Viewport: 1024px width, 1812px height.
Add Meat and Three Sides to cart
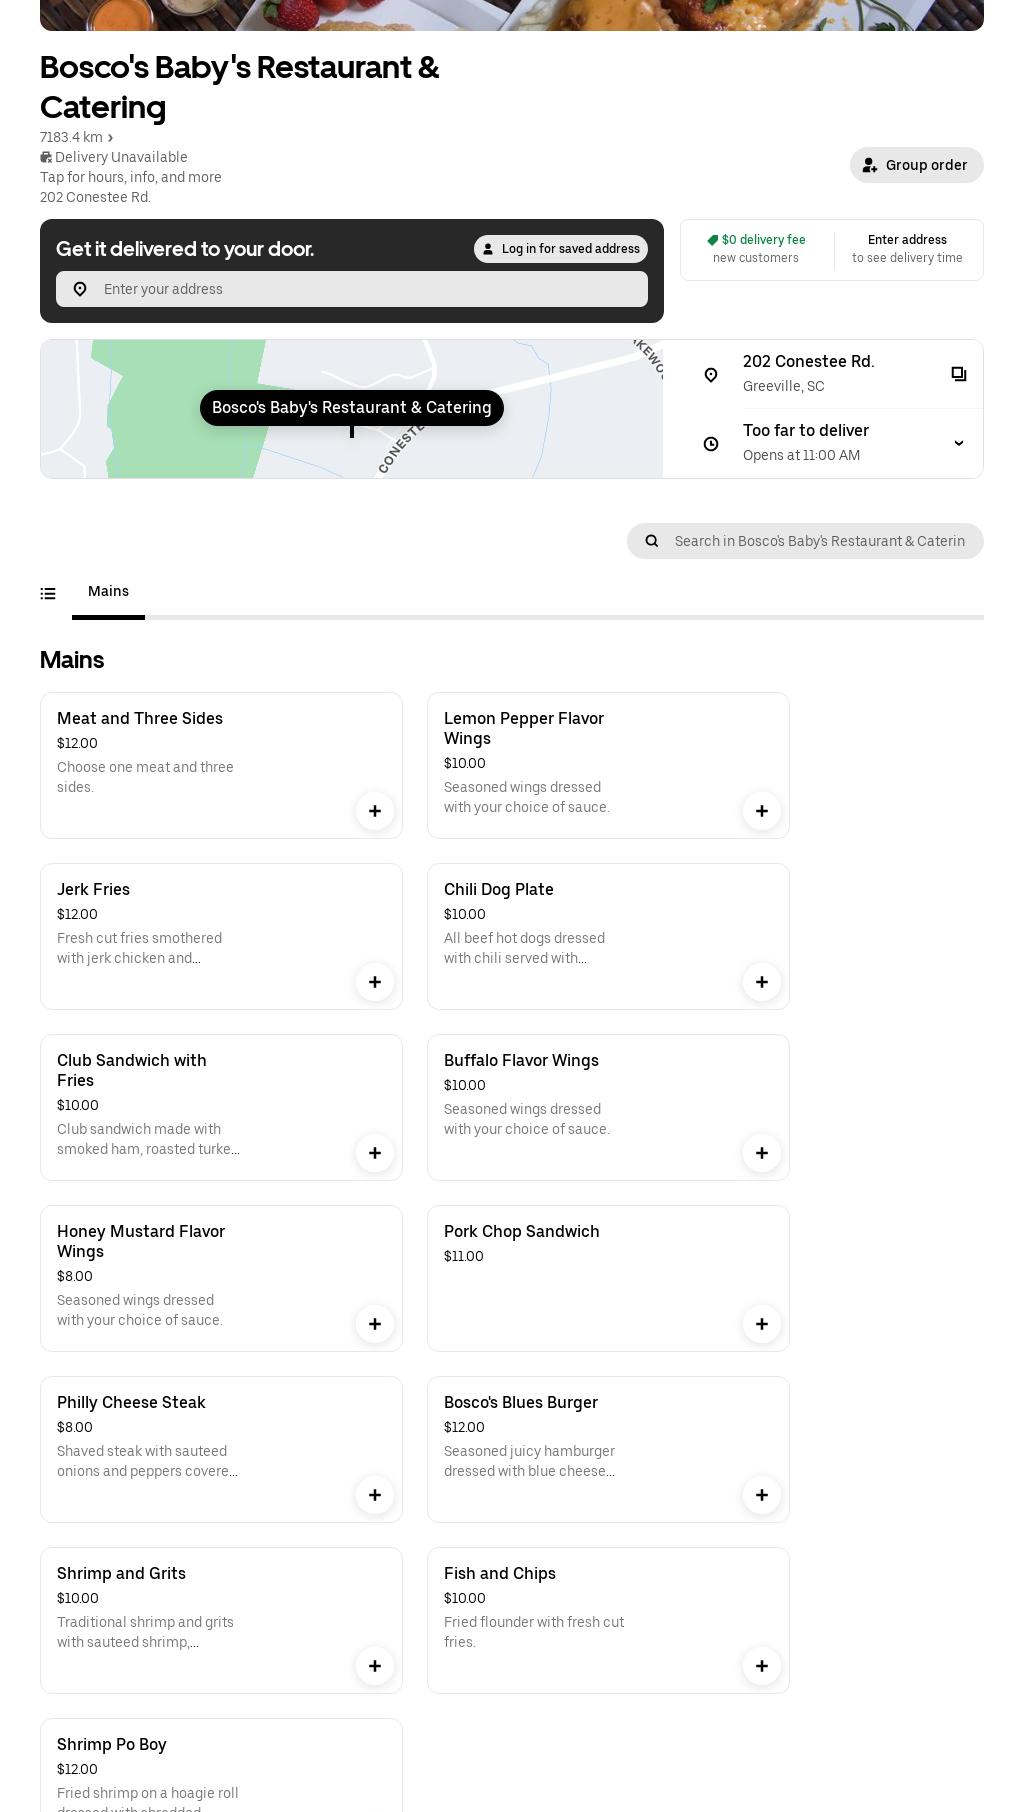pos(374,811)
